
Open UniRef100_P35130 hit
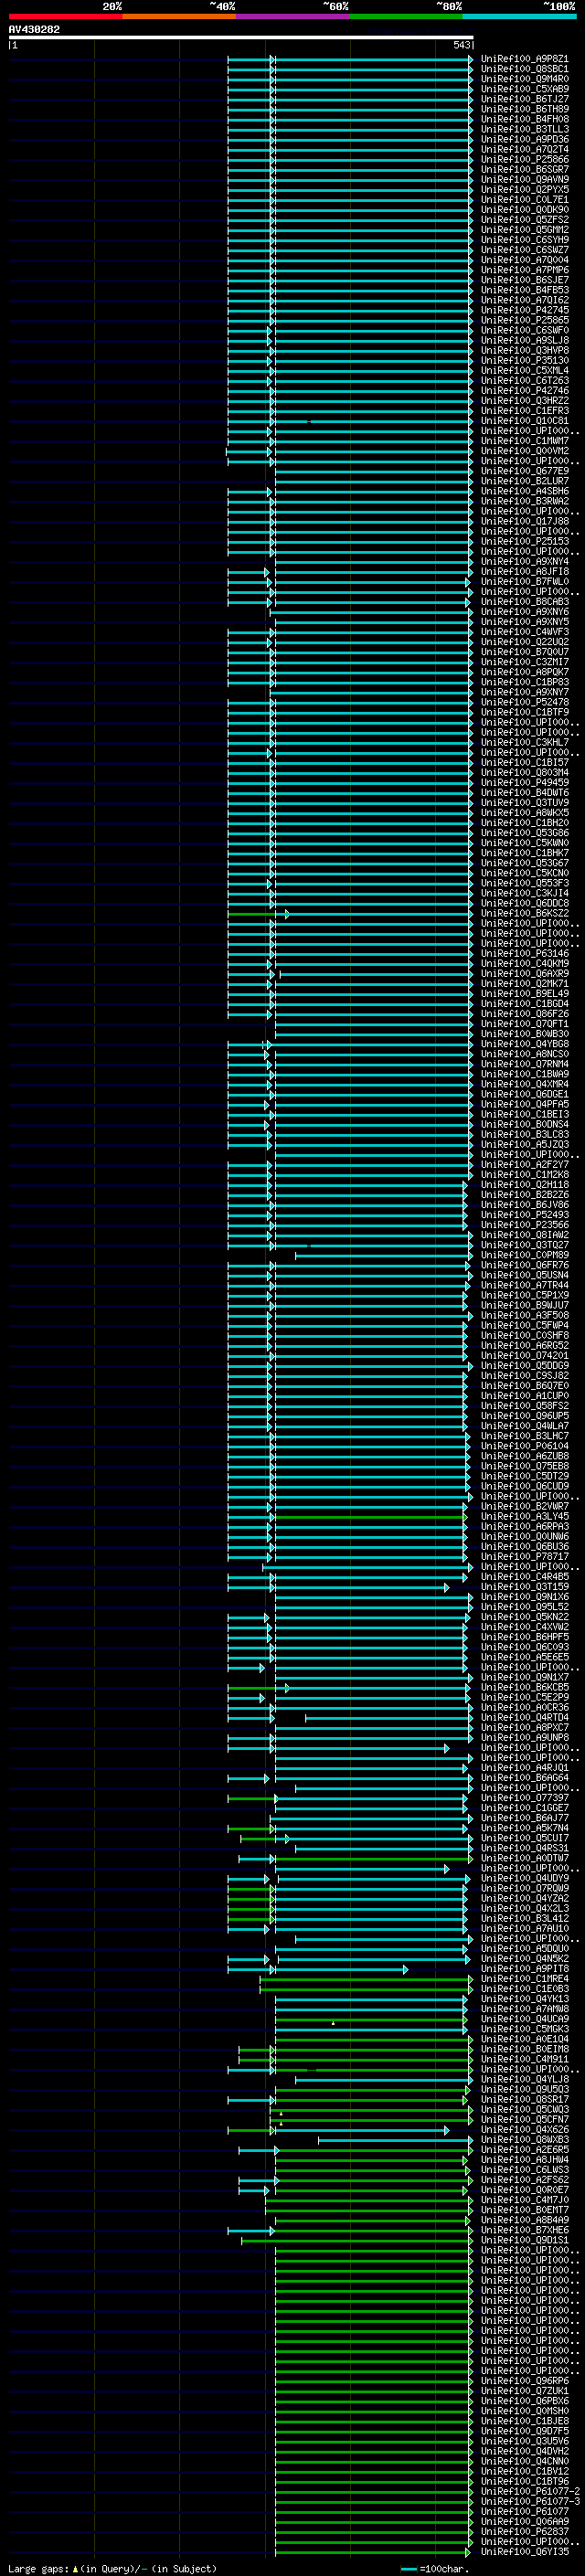(x=525, y=360)
